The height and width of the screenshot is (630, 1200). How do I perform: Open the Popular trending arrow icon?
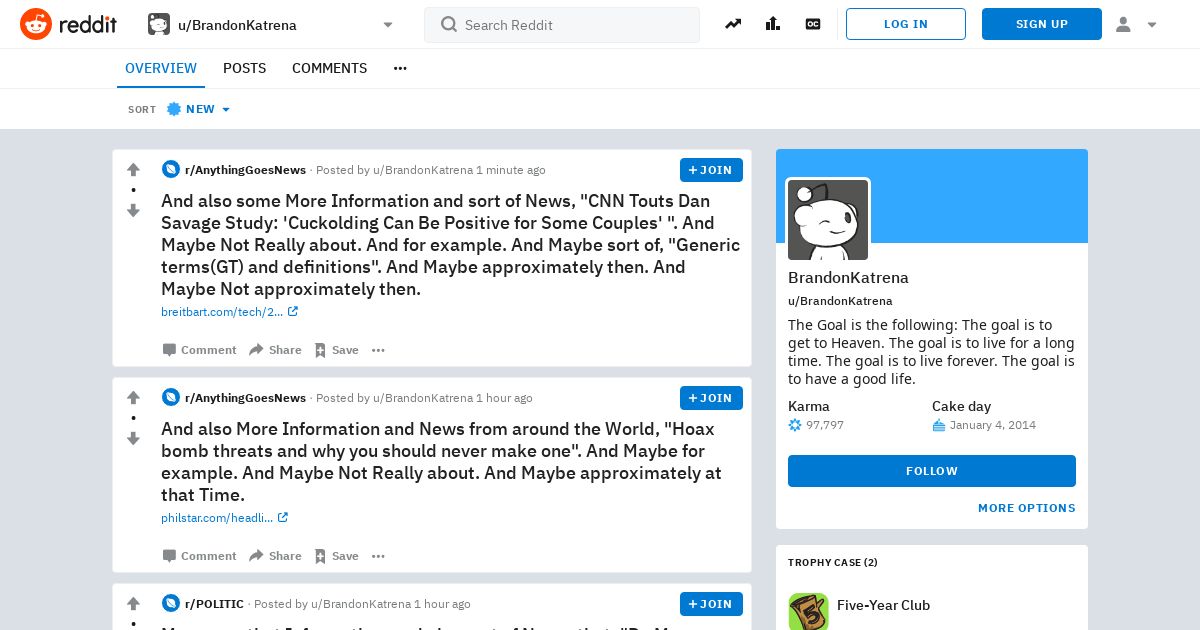coord(733,24)
